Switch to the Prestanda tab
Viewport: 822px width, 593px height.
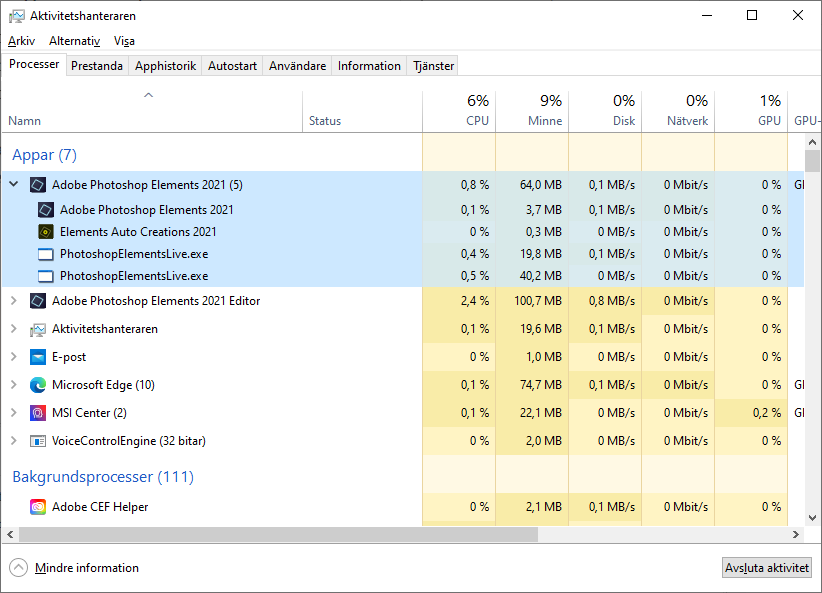[x=96, y=64]
